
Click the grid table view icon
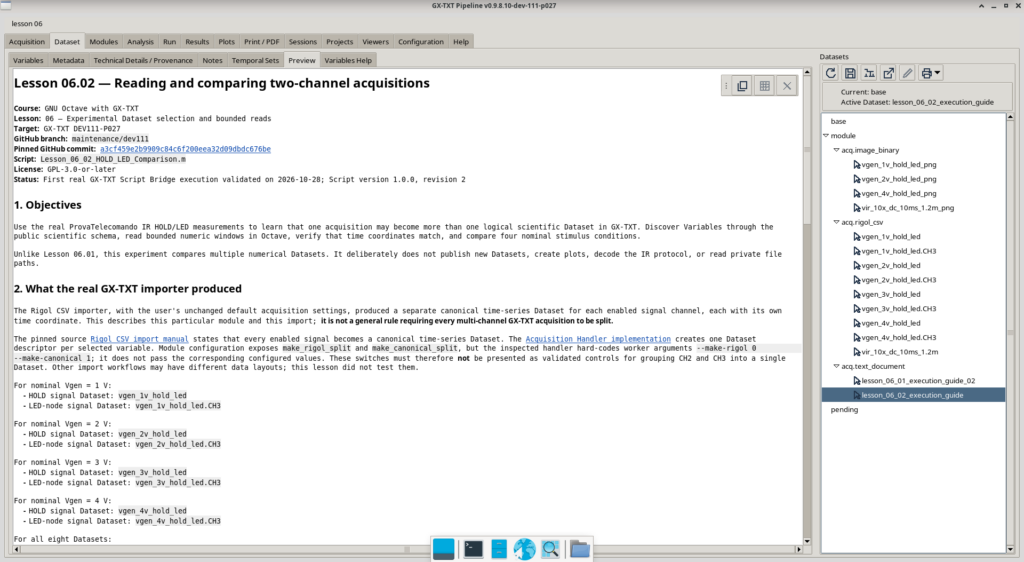[765, 86]
